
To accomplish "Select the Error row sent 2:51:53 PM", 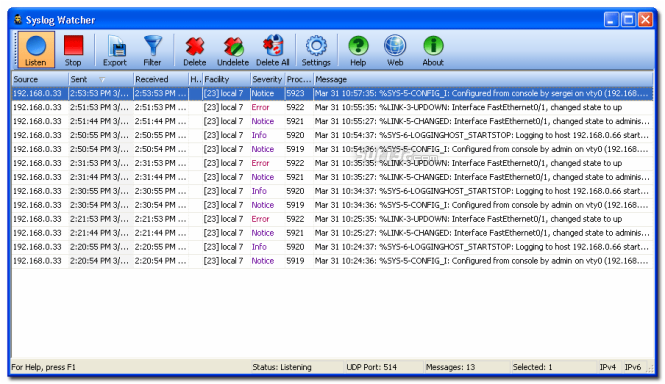I will (332, 107).
